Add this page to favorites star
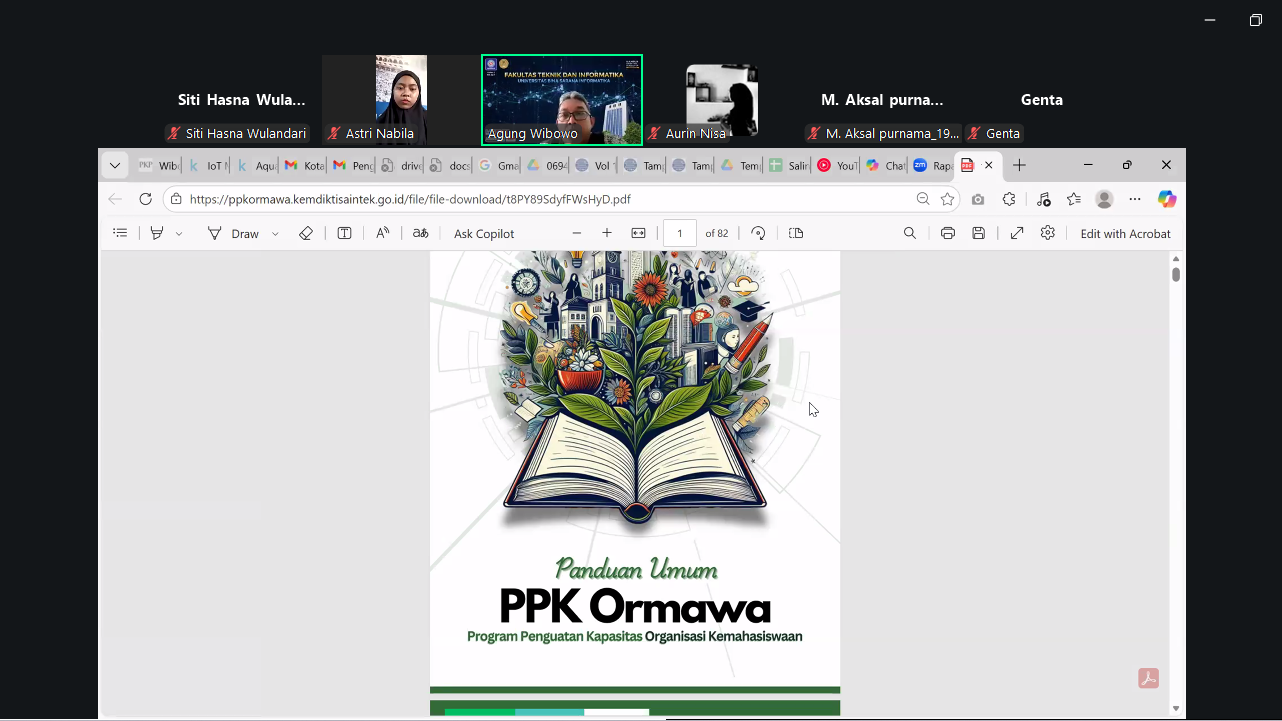Viewport: 1282px width, 721px height. [x=947, y=199]
